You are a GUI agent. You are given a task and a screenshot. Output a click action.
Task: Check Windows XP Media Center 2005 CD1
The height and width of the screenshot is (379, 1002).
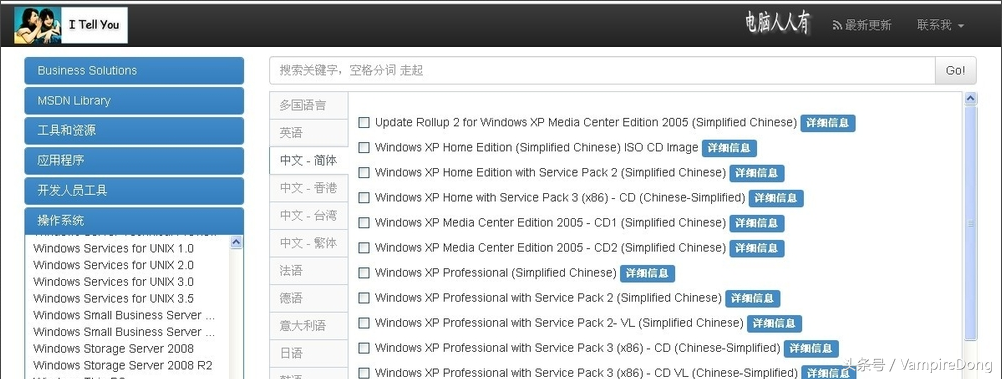(364, 222)
